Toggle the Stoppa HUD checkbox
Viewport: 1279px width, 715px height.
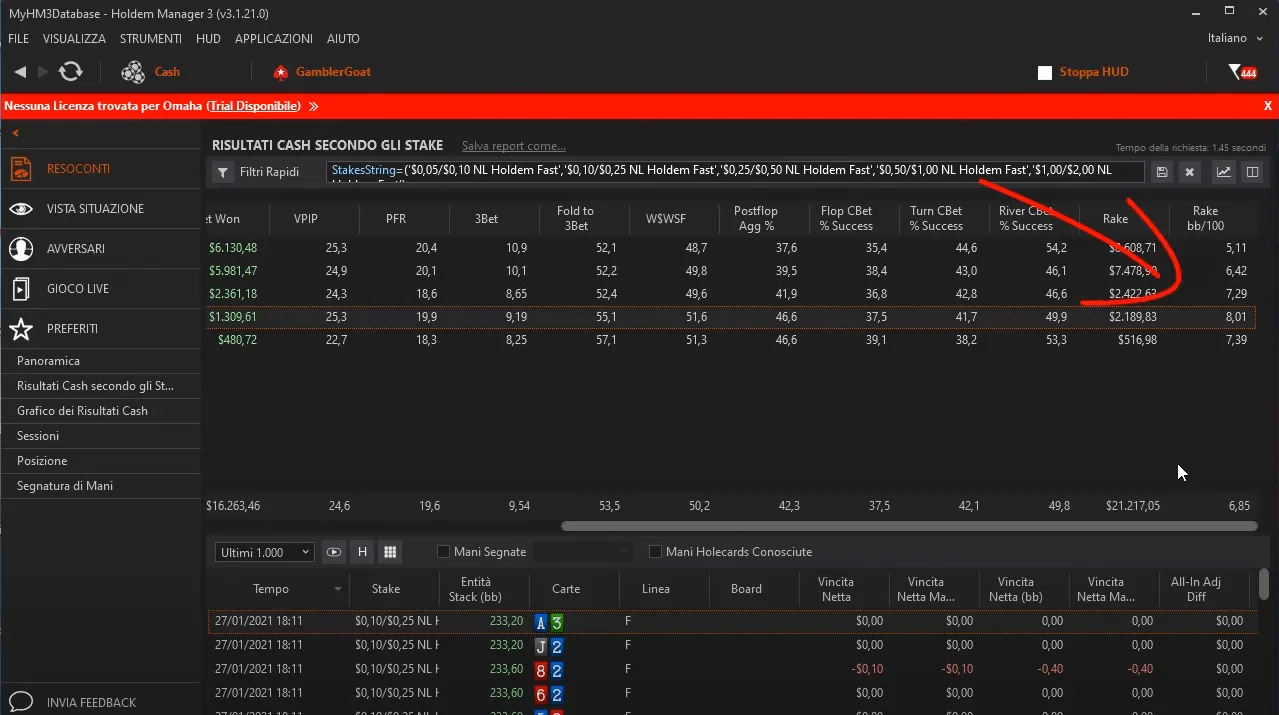tap(1045, 73)
